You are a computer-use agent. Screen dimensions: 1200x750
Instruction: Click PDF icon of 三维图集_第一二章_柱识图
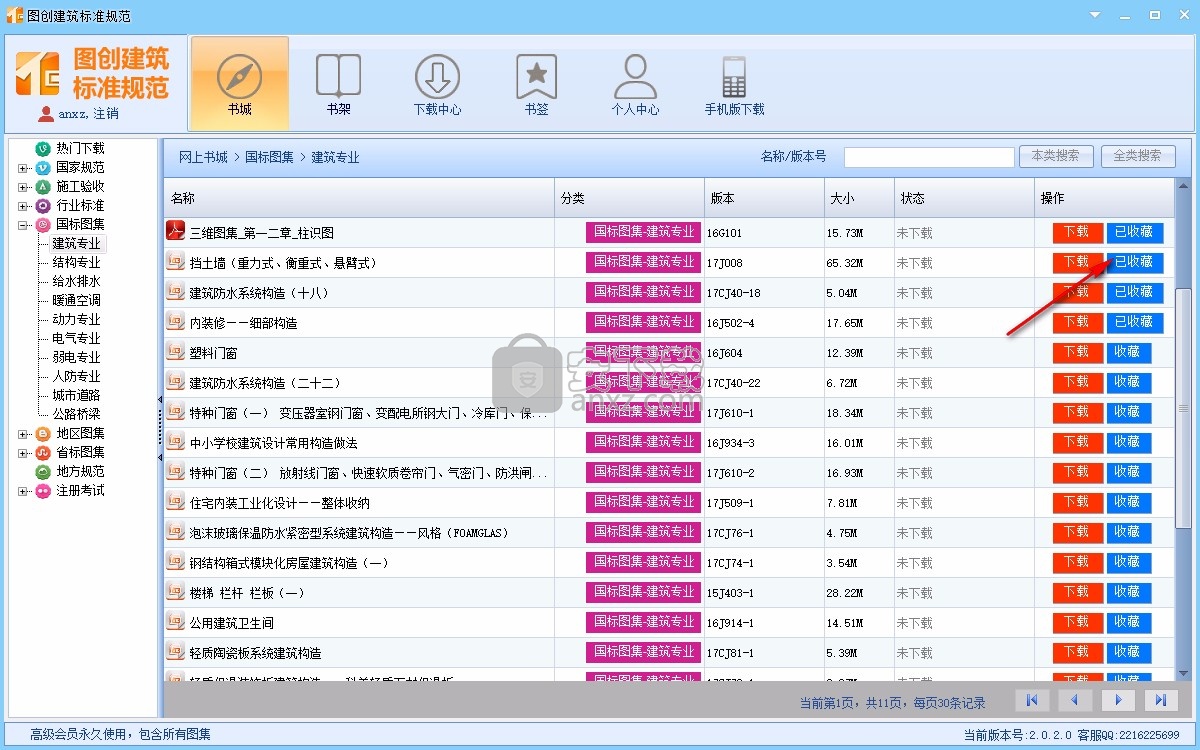pos(175,232)
